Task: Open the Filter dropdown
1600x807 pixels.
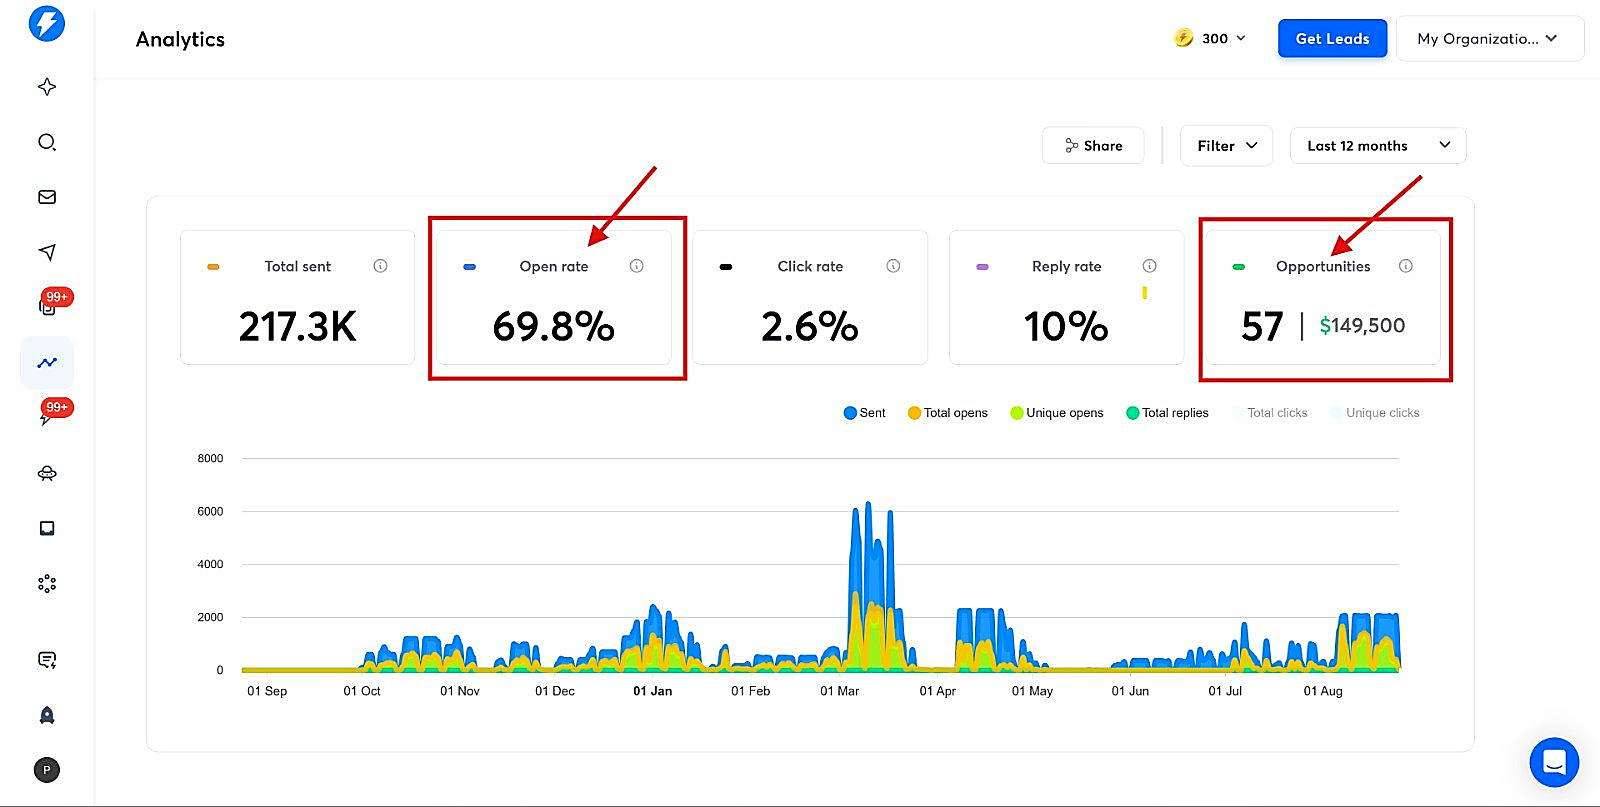Action: [x=1226, y=145]
